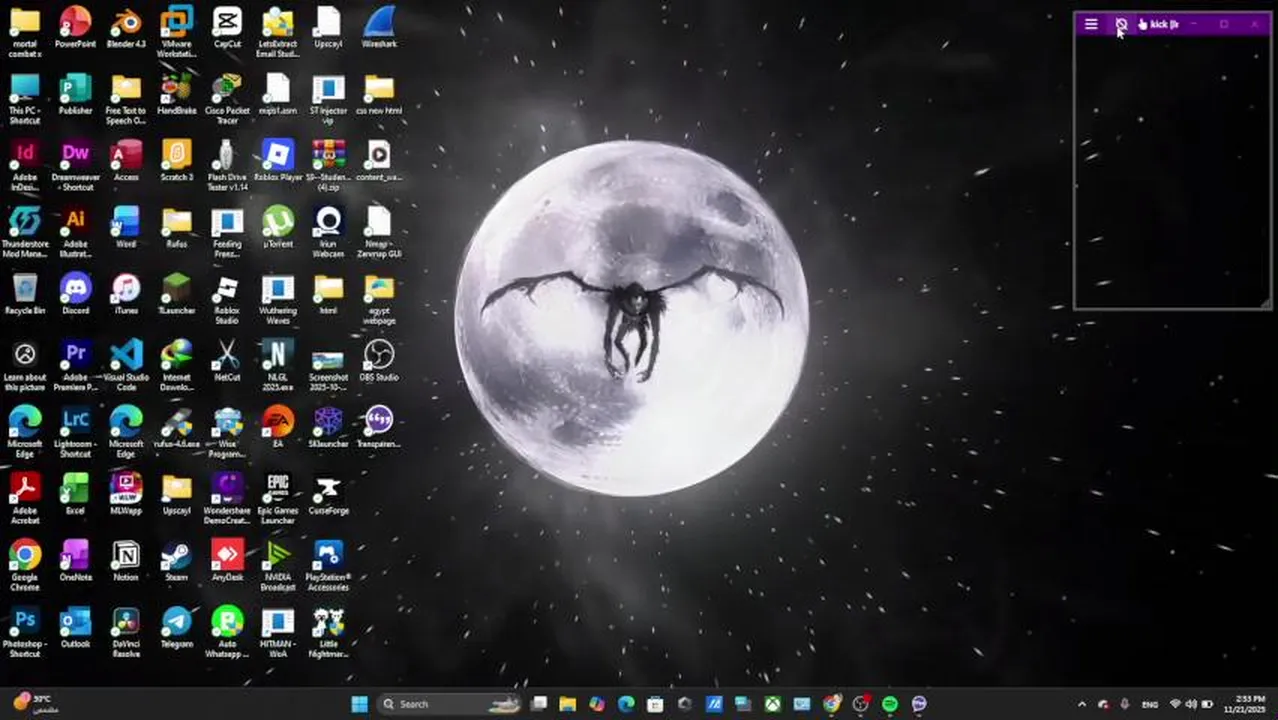1278x720 pixels.
Task: Open the Windows Start menu
Action: click(x=359, y=704)
